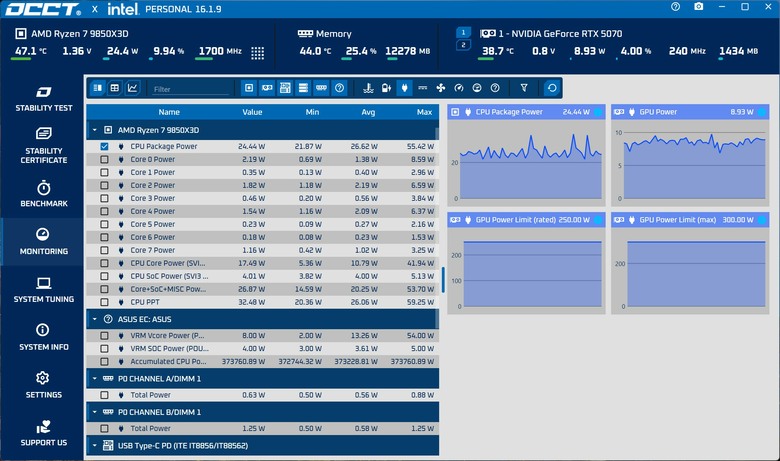Image resolution: width=780 pixels, height=461 pixels.
Task: Toggle the fan sensor filter icon
Action: coord(440,88)
